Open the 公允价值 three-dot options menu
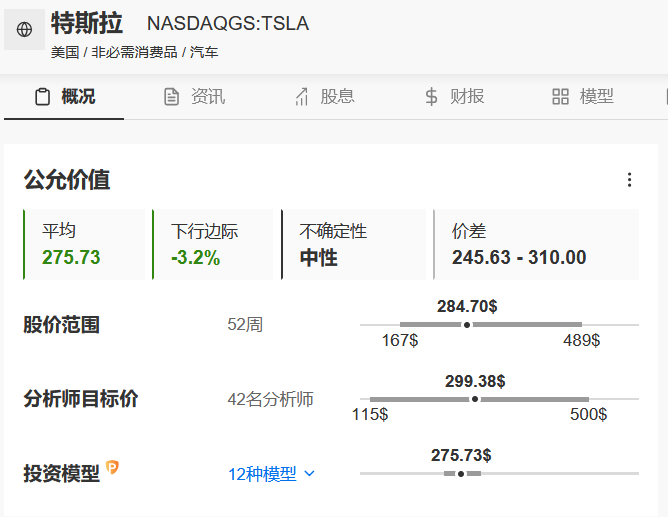Viewport: 668px width, 517px height. pyautogui.click(x=629, y=180)
